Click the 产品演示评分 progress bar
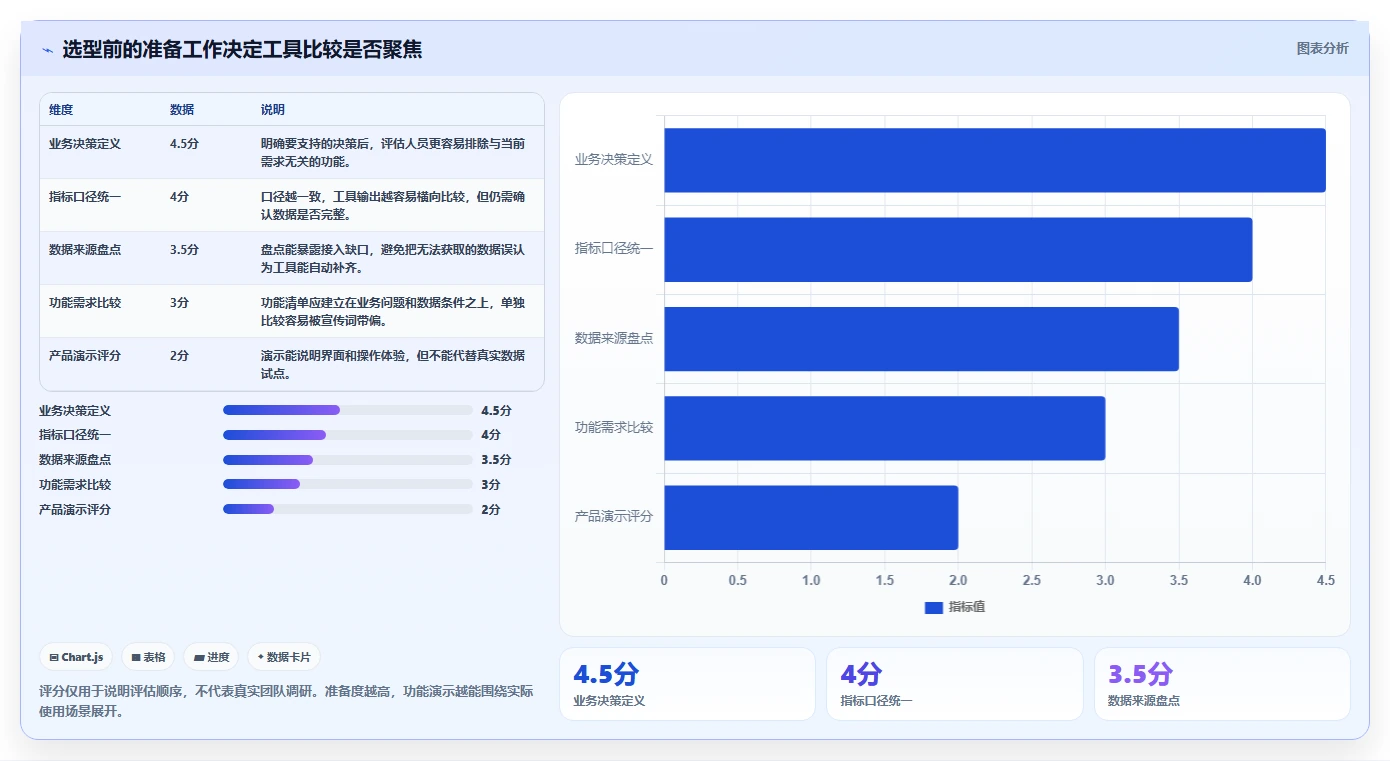Screen dimensions: 1390x761 pos(347,509)
